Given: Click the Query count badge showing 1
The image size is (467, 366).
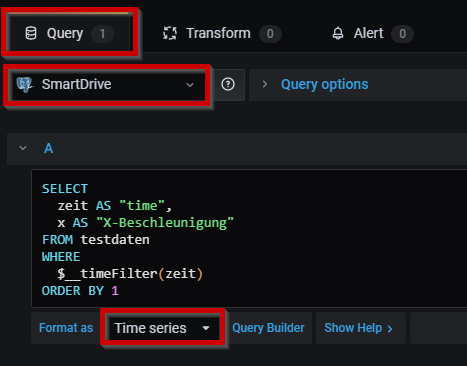Looking at the screenshot, I should [x=102, y=34].
